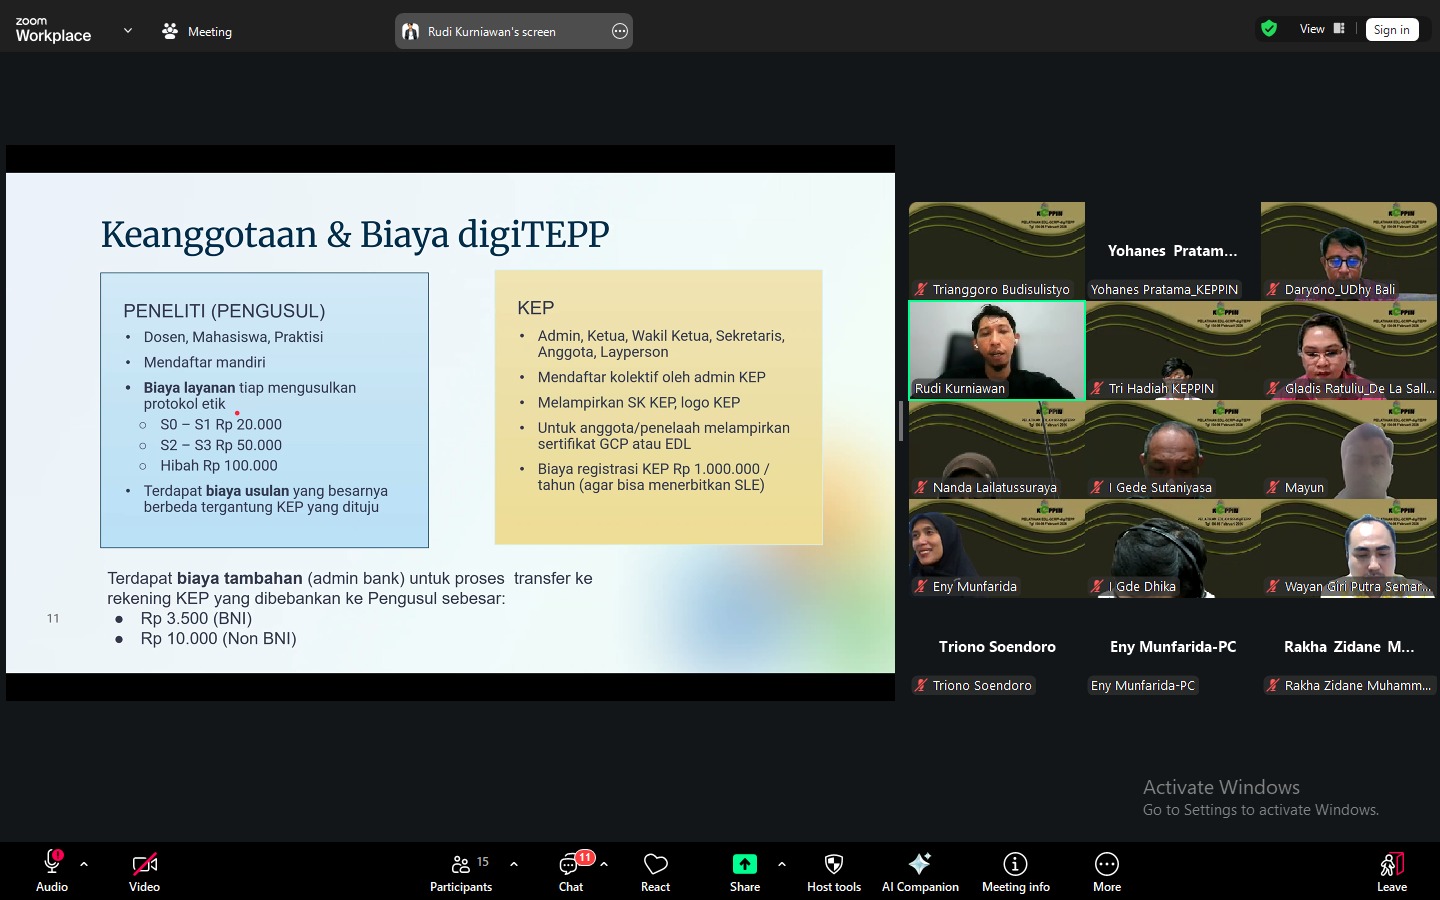Open the View layout menu
This screenshot has width=1440, height=900.
tap(1322, 29)
